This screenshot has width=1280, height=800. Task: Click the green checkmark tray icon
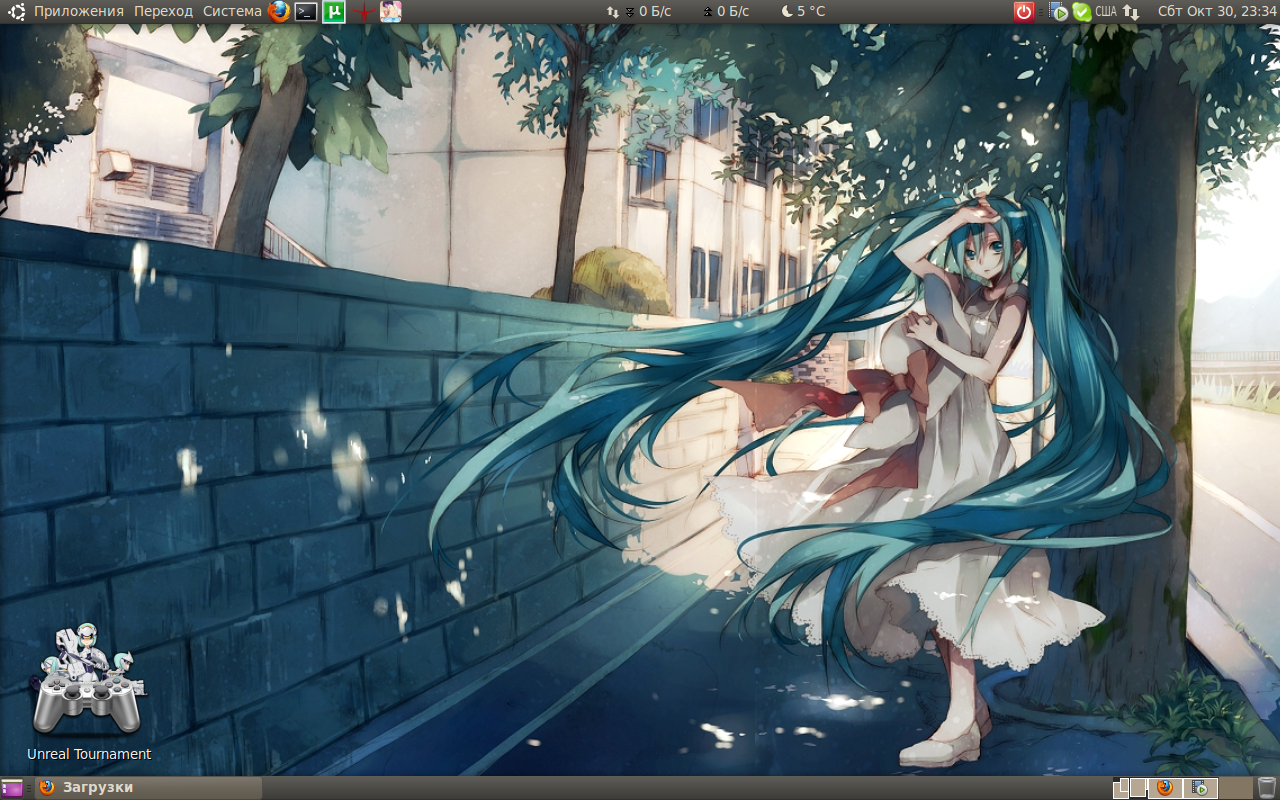[1081, 12]
